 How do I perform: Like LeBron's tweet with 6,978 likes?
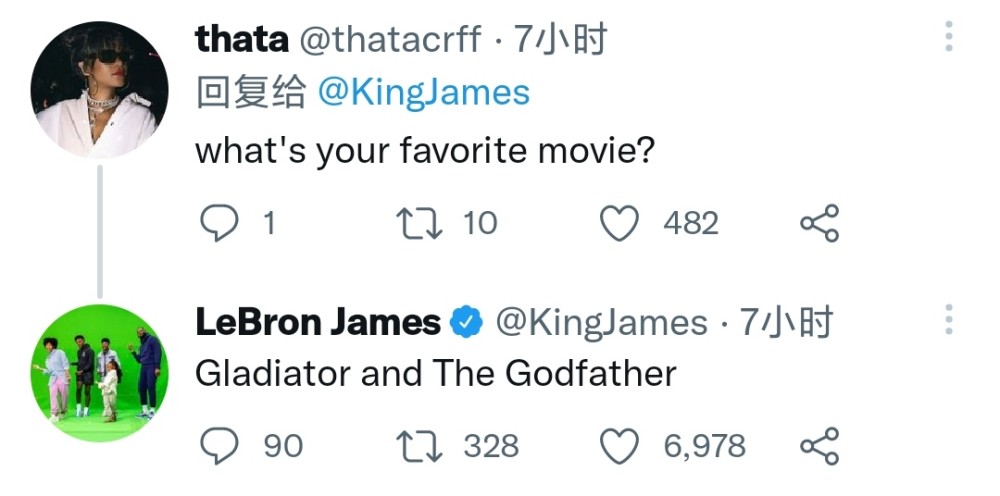coord(619,446)
